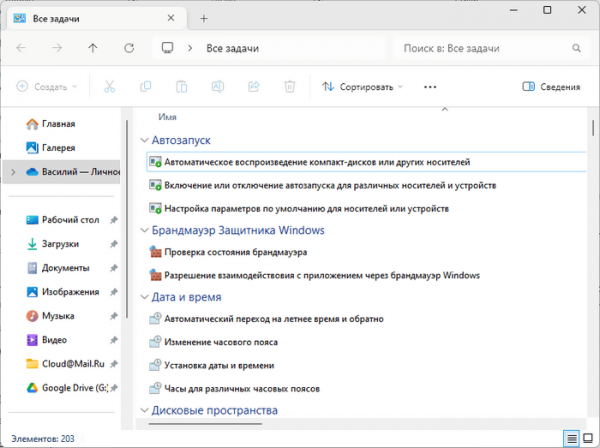Unpin Документы via its pin icon
The width and height of the screenshot is (600, 448).
(114, 268)
